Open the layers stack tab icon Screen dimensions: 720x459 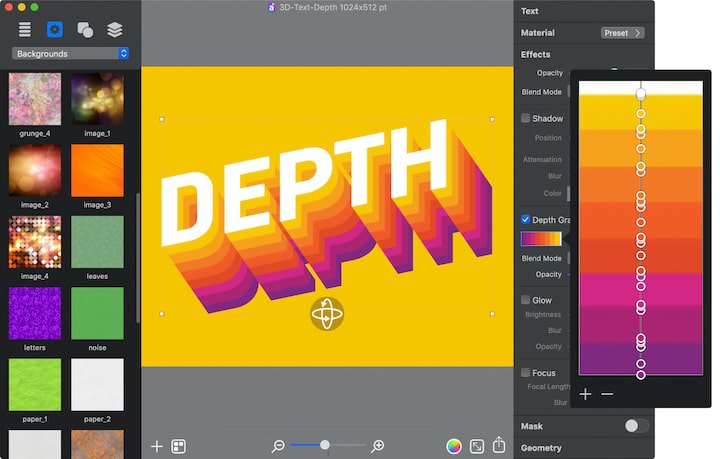click(115, 30)
